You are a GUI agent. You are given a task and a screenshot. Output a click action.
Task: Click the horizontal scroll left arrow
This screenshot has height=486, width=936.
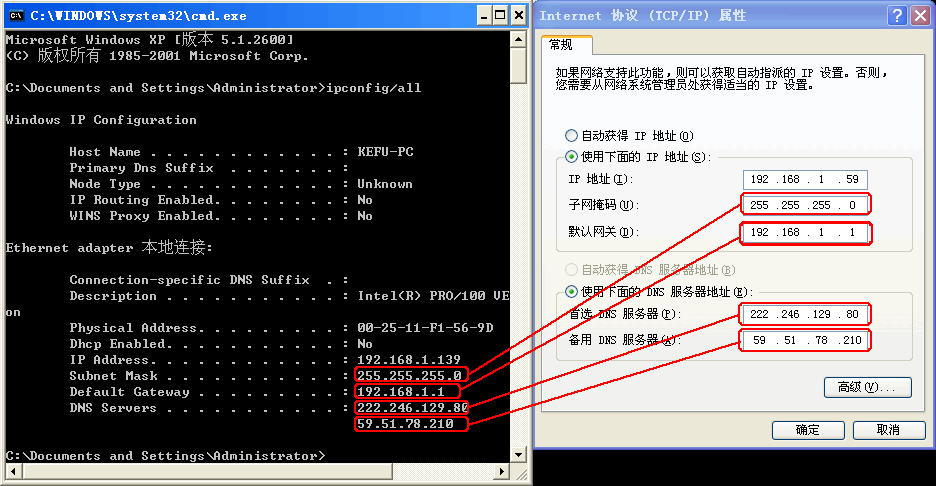click(x=13, y=472)
